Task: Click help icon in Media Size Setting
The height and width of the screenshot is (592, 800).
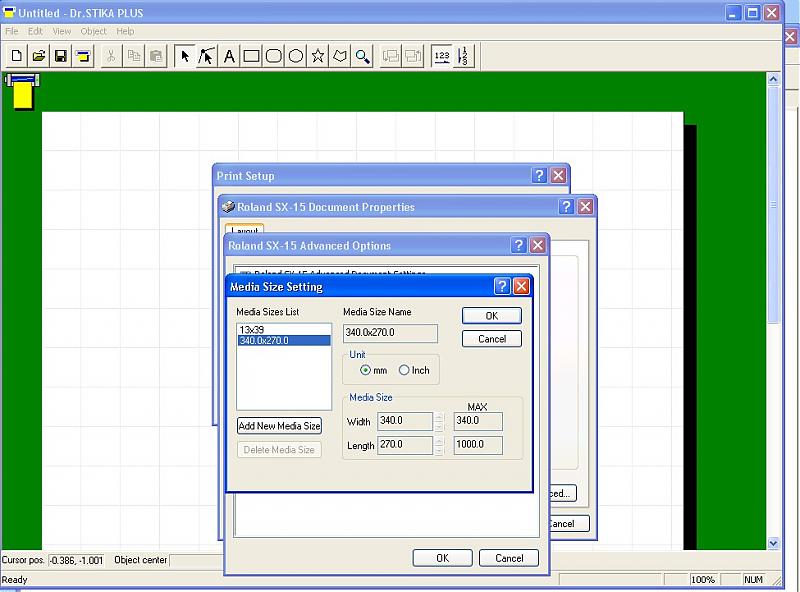Action: pyautogui.click(x=502, y=286)
